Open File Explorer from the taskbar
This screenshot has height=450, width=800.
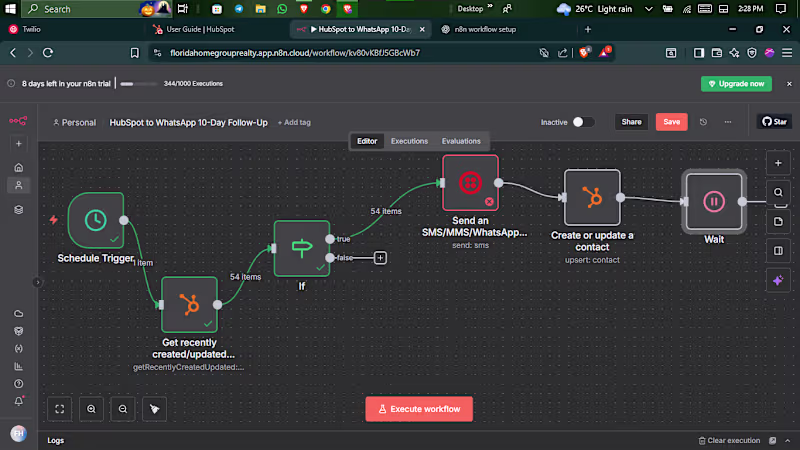(260, 9)
